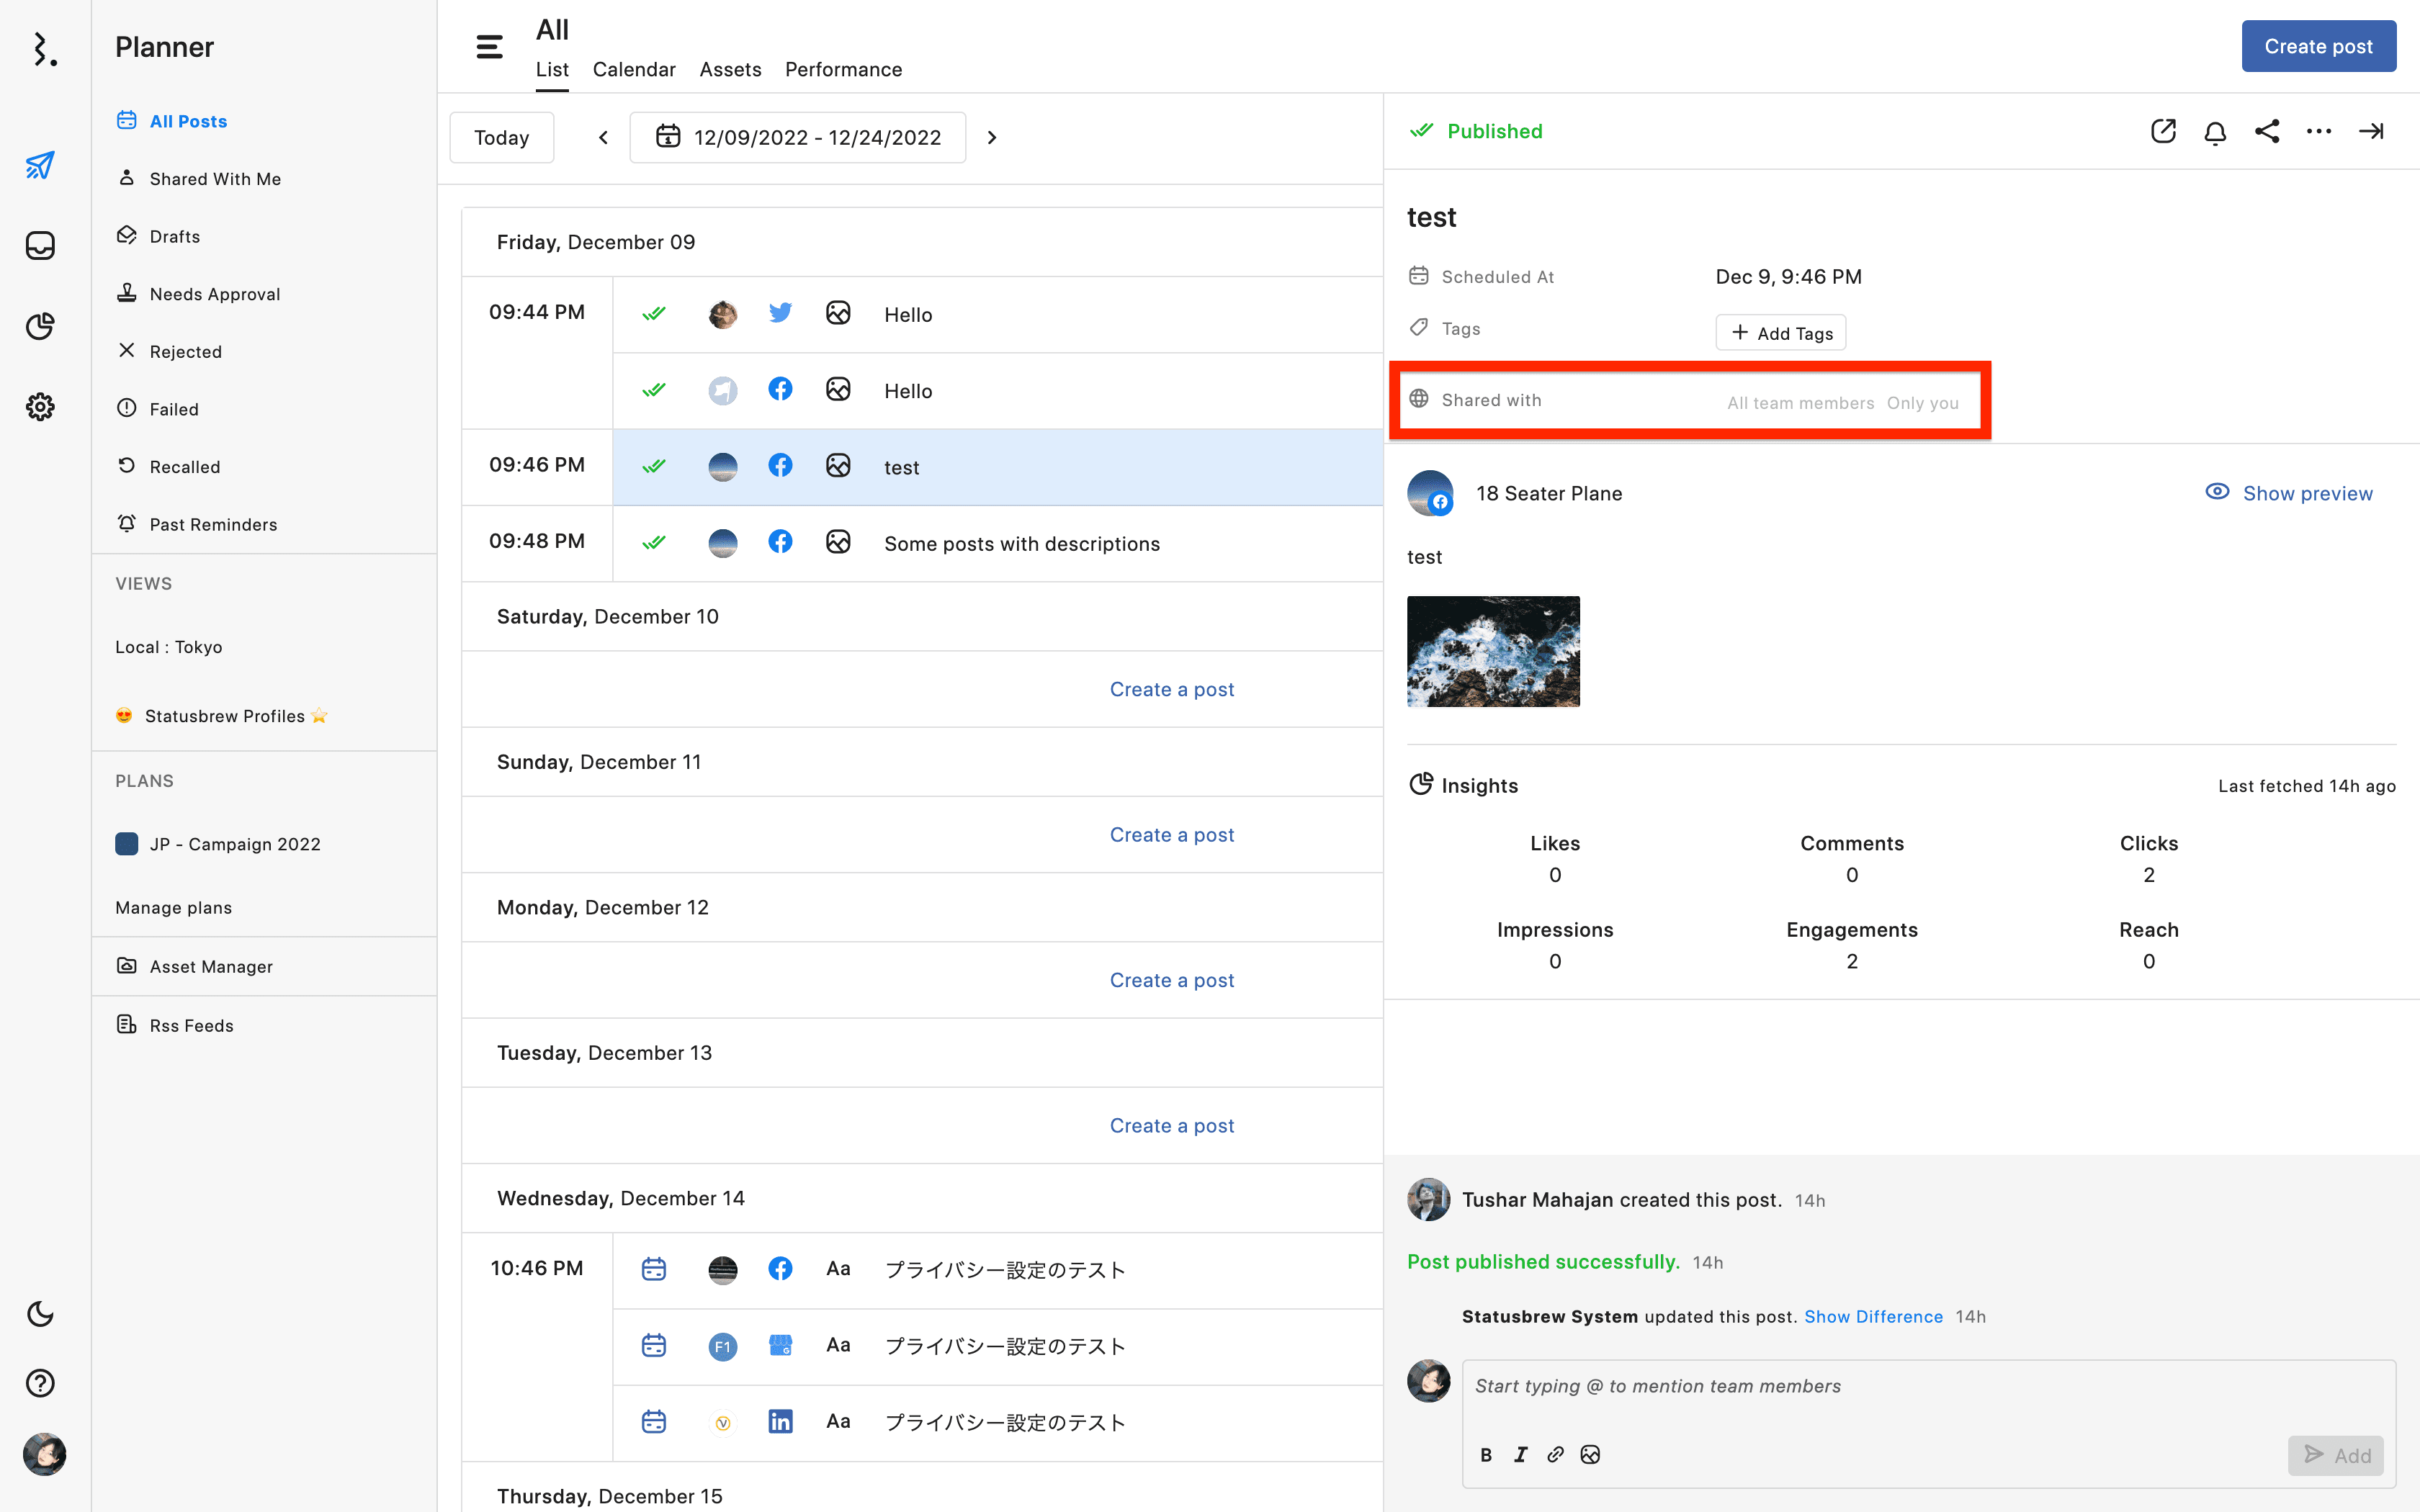Screen dimensions: 2420x1512
Task: Open the inbox icon in left rail
Action: click(x=40, y=246)
